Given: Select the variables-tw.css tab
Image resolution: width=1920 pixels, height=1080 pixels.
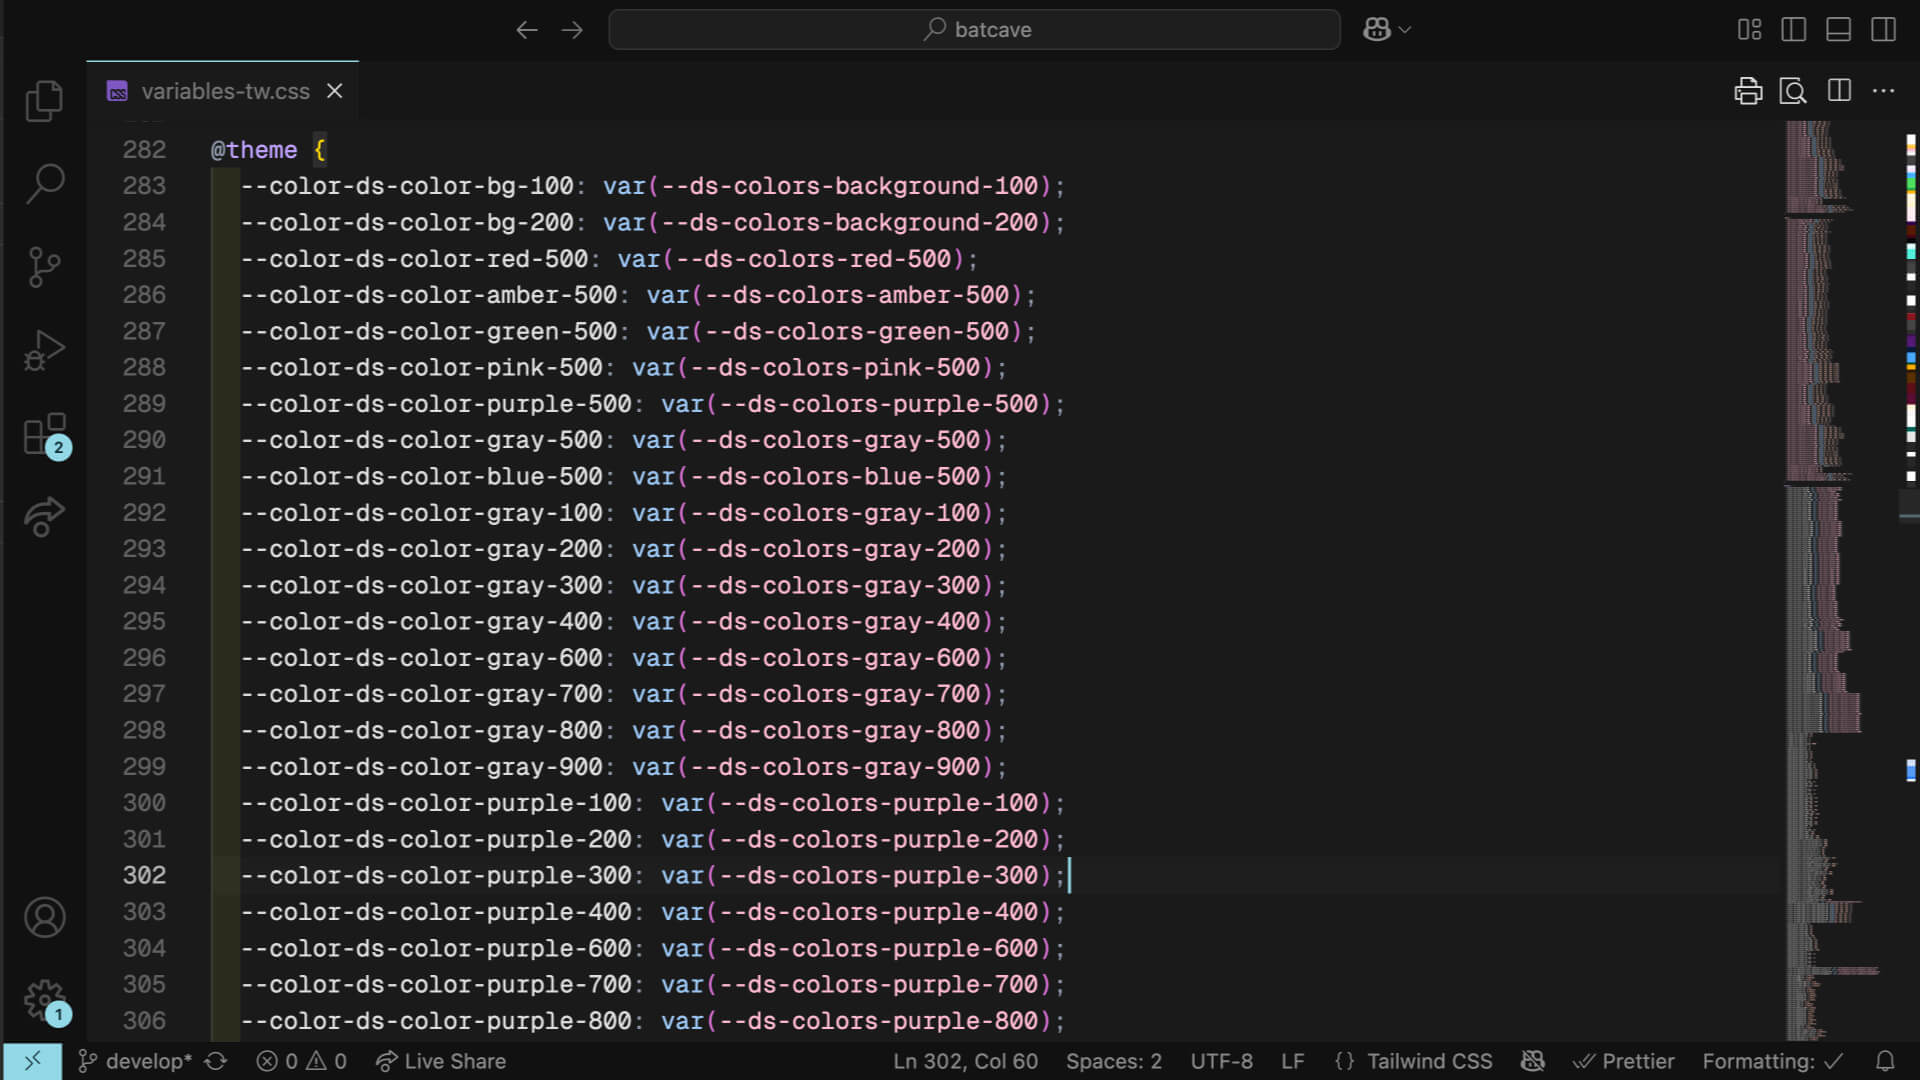Looking at the screenshot, I should click(225, 91).
